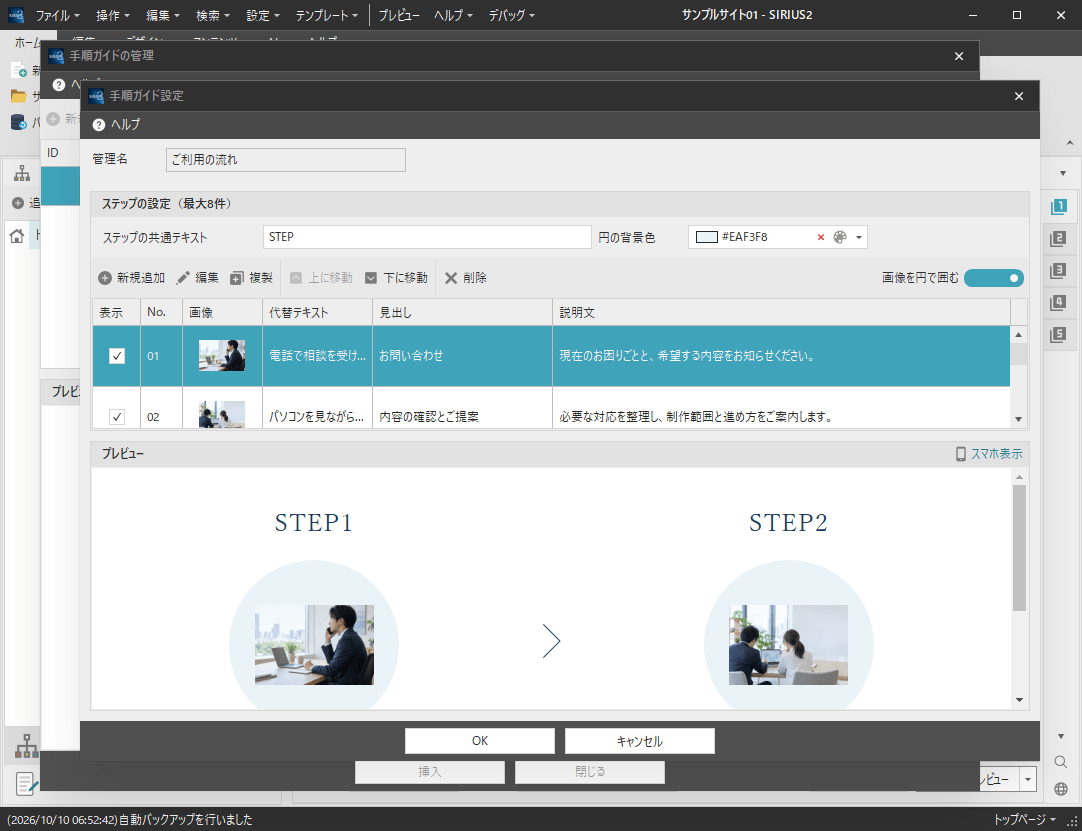Image resolution: width=1082 pixels, height=831 pixels.
Task: Open the 編集 menu in the menu bar
Action: (x=163, y=15)
